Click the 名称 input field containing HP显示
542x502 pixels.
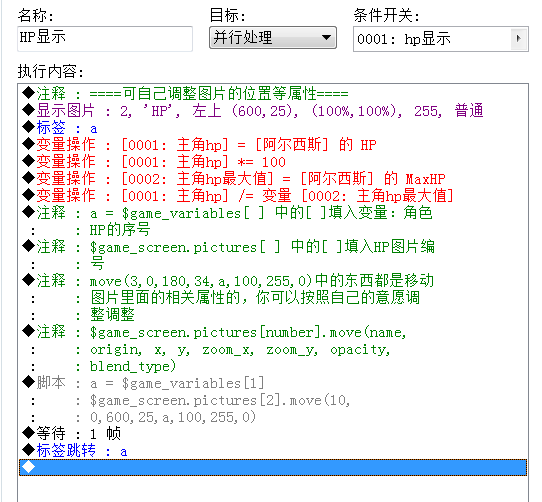105,39
